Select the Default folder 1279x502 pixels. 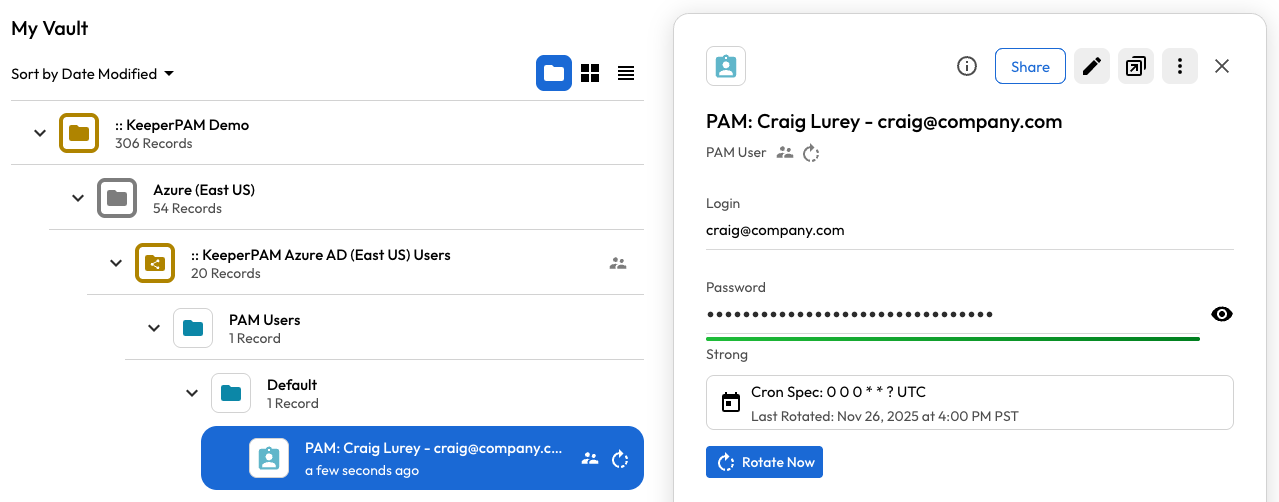point(291,393)
